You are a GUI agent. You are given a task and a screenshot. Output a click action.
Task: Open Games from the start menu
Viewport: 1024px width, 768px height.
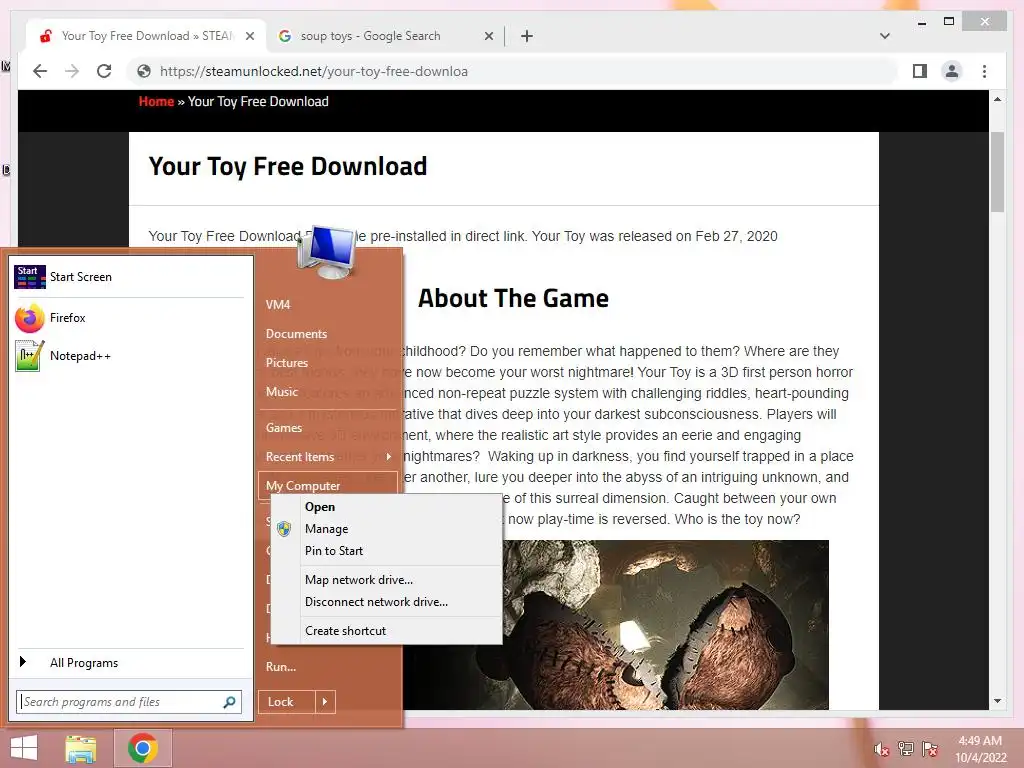[284, 428]
